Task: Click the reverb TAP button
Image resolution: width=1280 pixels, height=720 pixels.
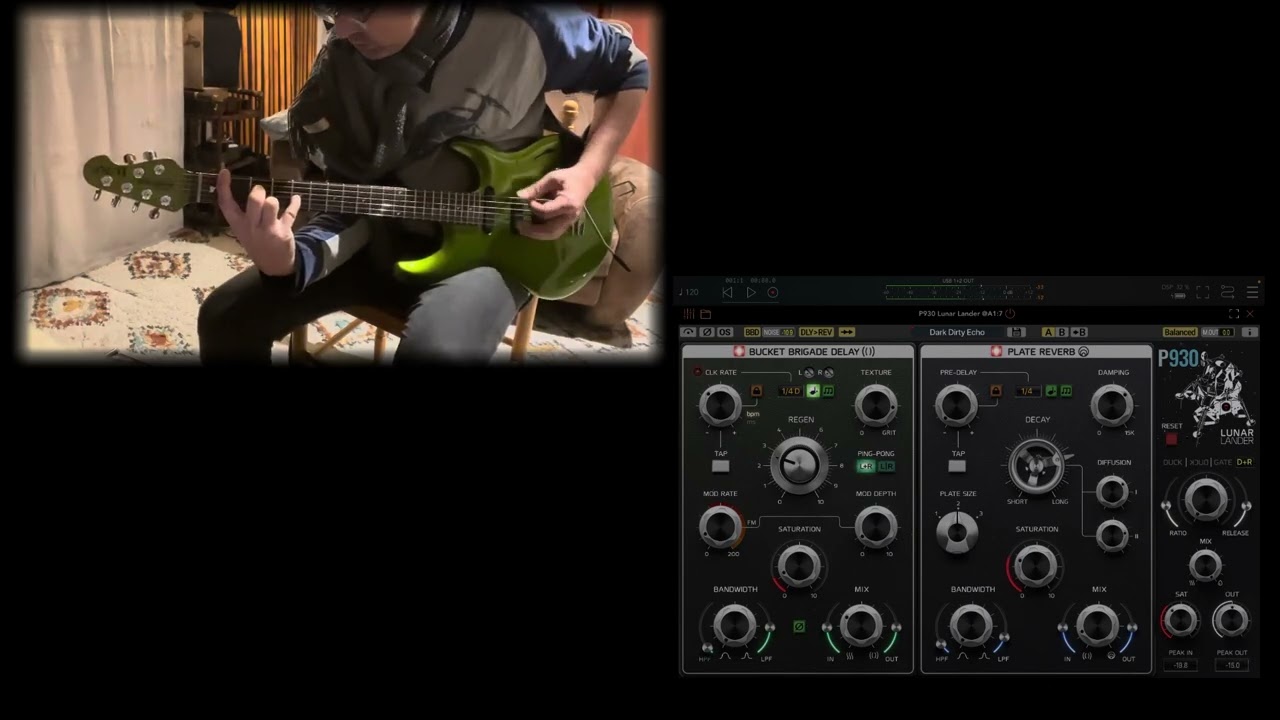Action: pos(957,466)
